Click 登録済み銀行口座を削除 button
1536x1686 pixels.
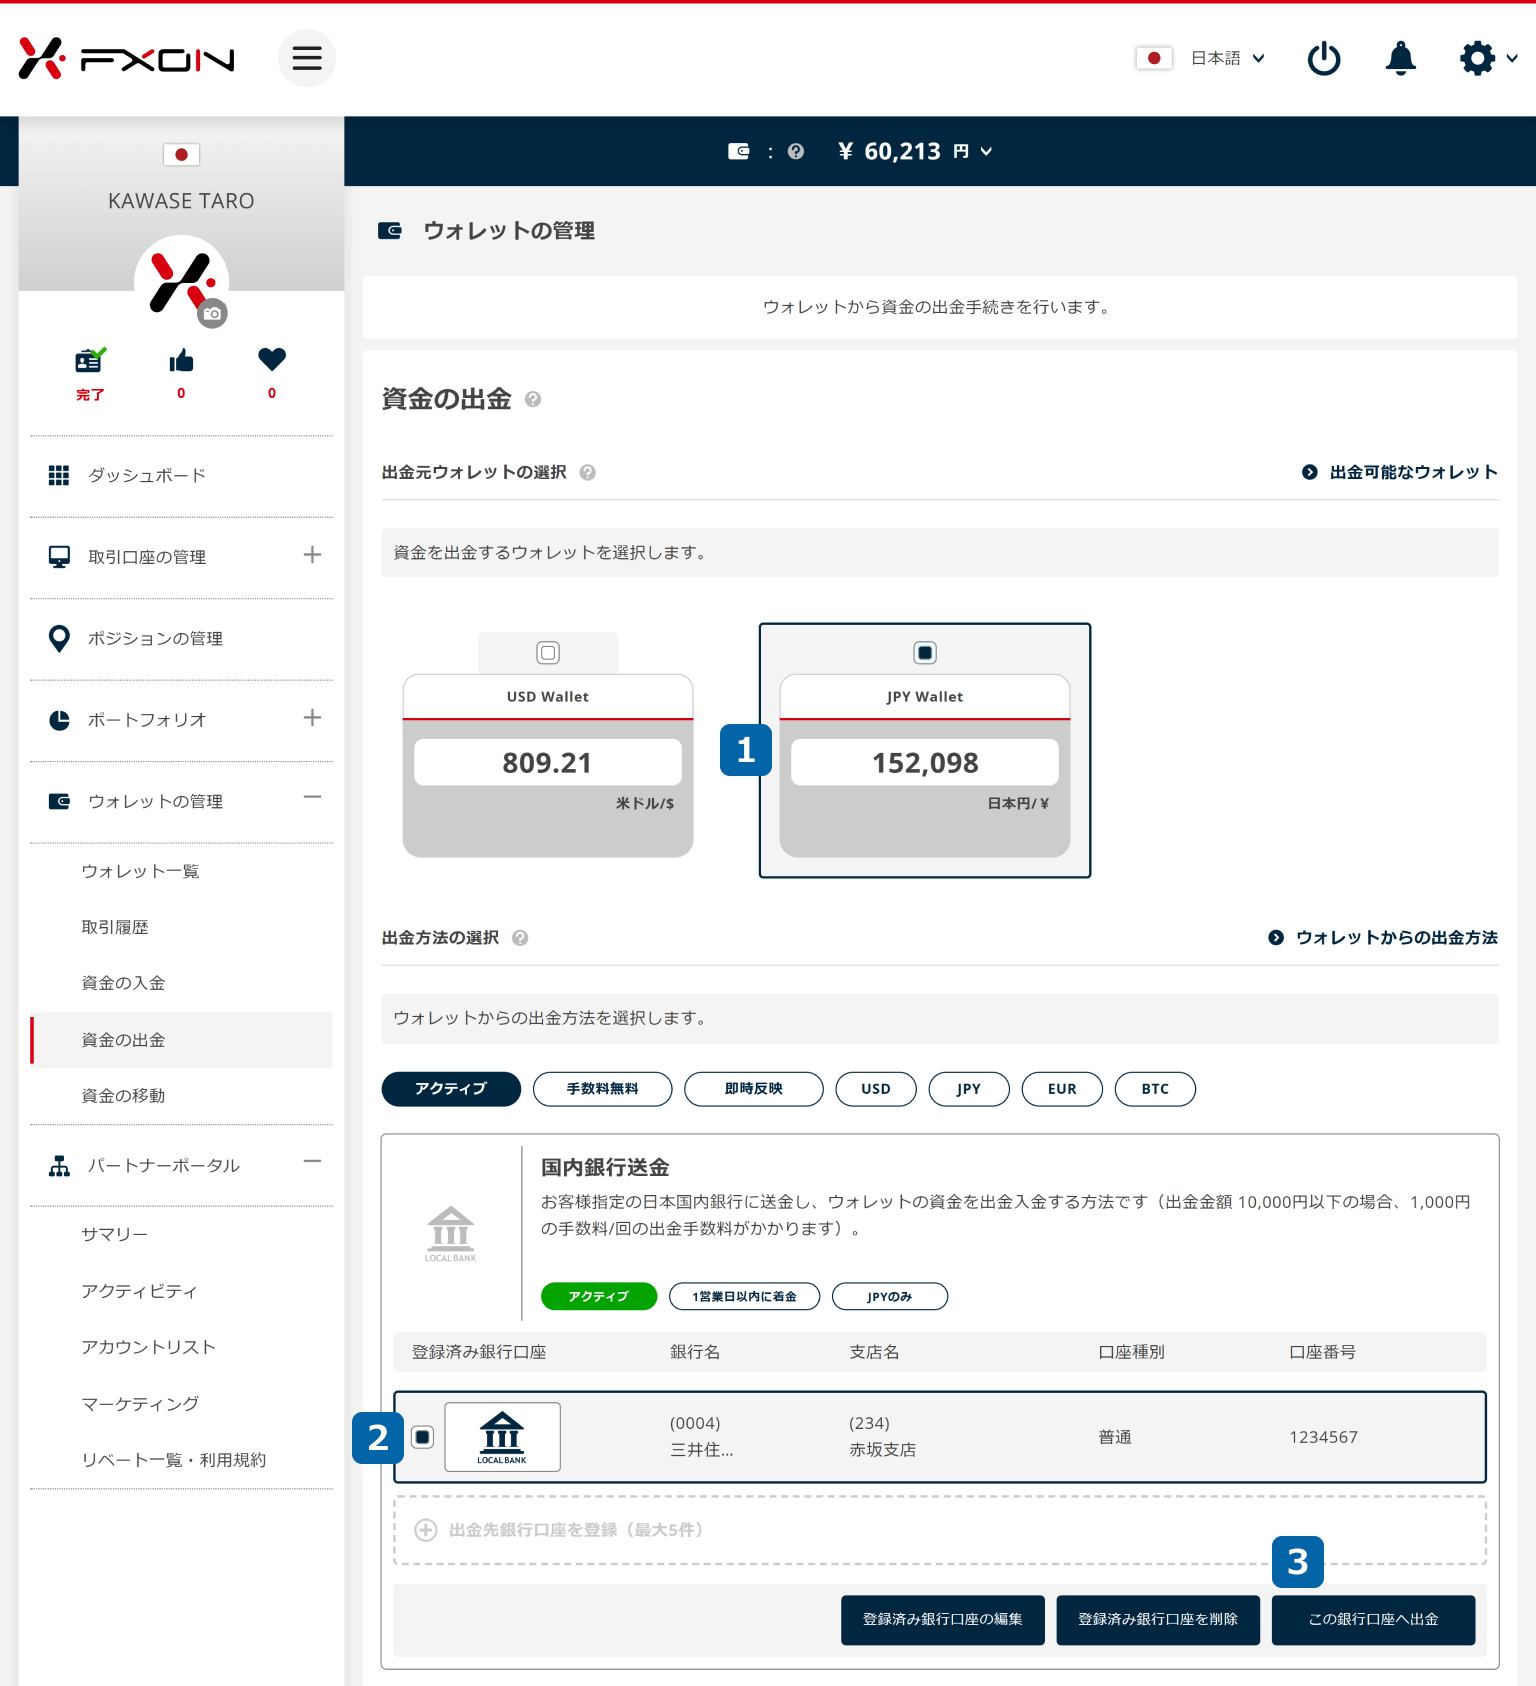[x=1158, y=1620]
